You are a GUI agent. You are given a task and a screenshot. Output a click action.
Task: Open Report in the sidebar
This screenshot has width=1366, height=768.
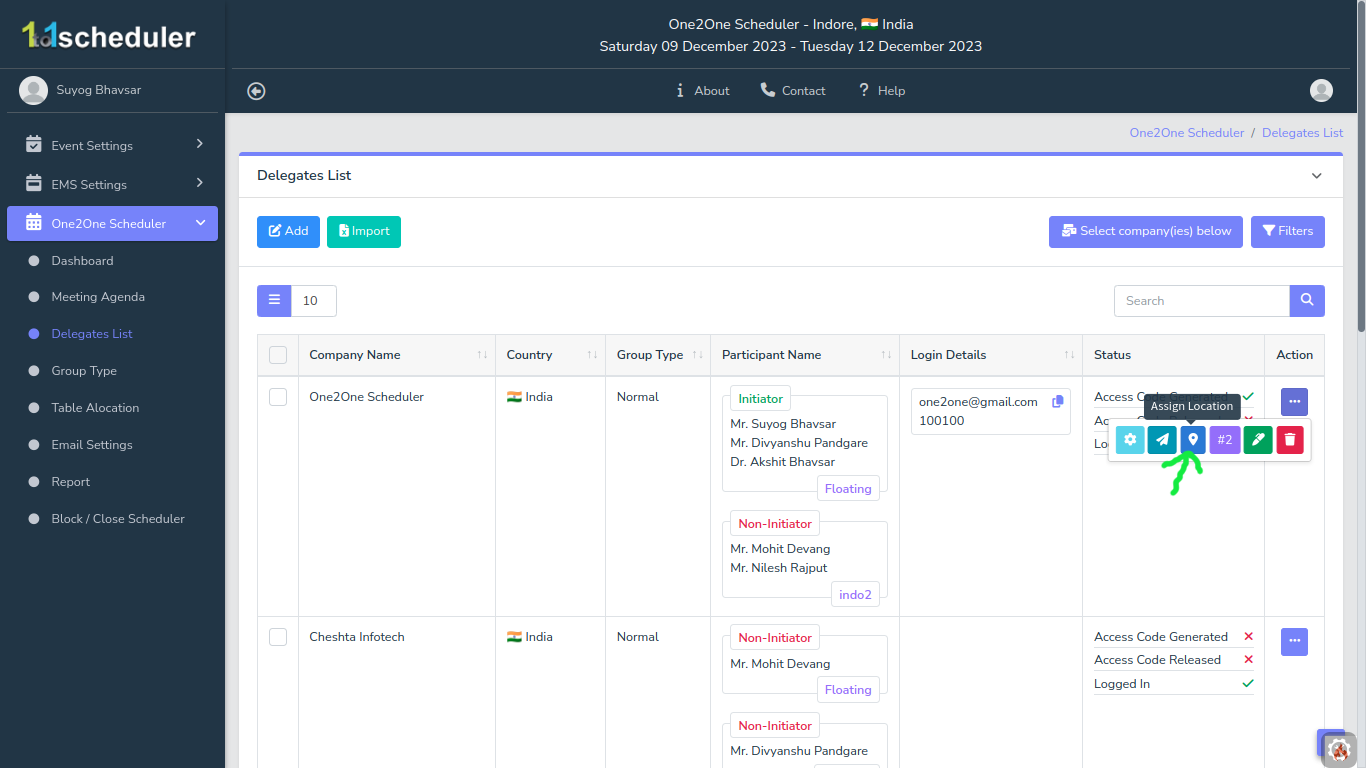71,482
